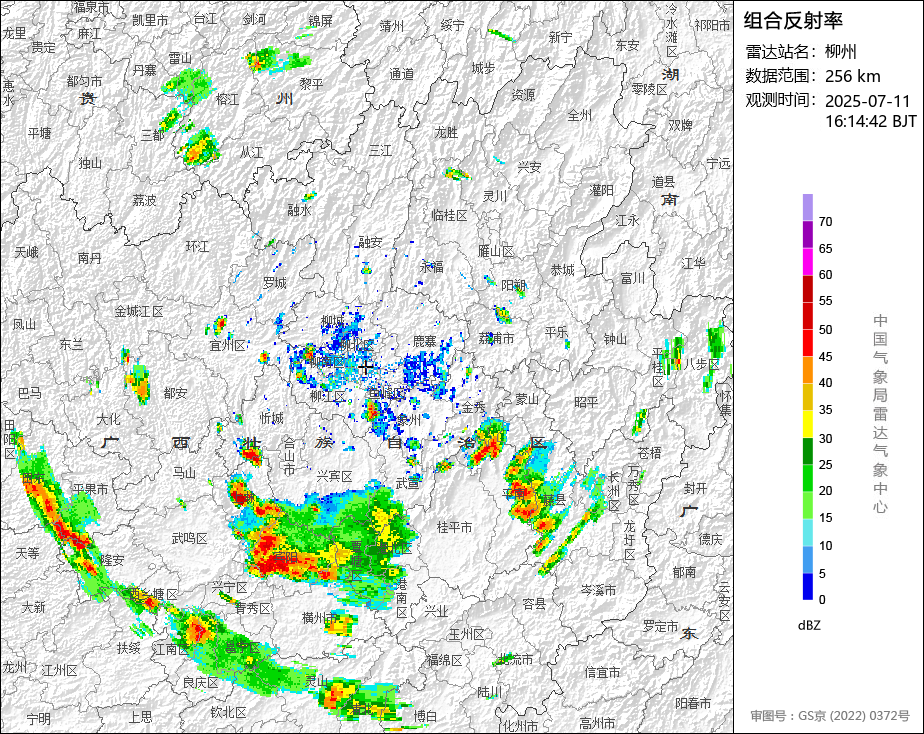Screen dimensions: 924x734
Task: Click the 金城江区 map label
Action: click(139, 311)
